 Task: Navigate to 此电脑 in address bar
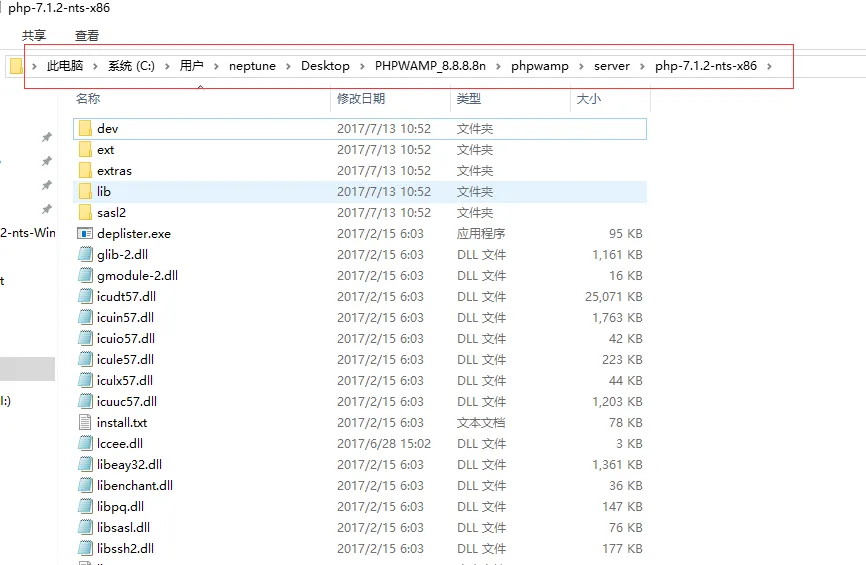click(65, 66)
